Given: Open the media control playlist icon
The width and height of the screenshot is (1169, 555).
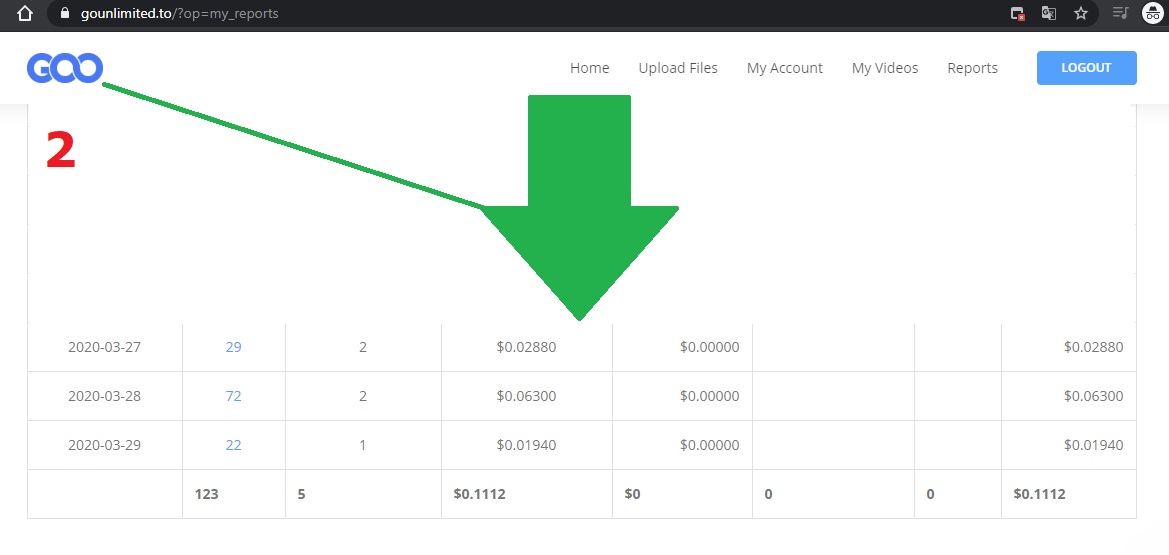Looking at the screenshot, I should pos(1120,13).
